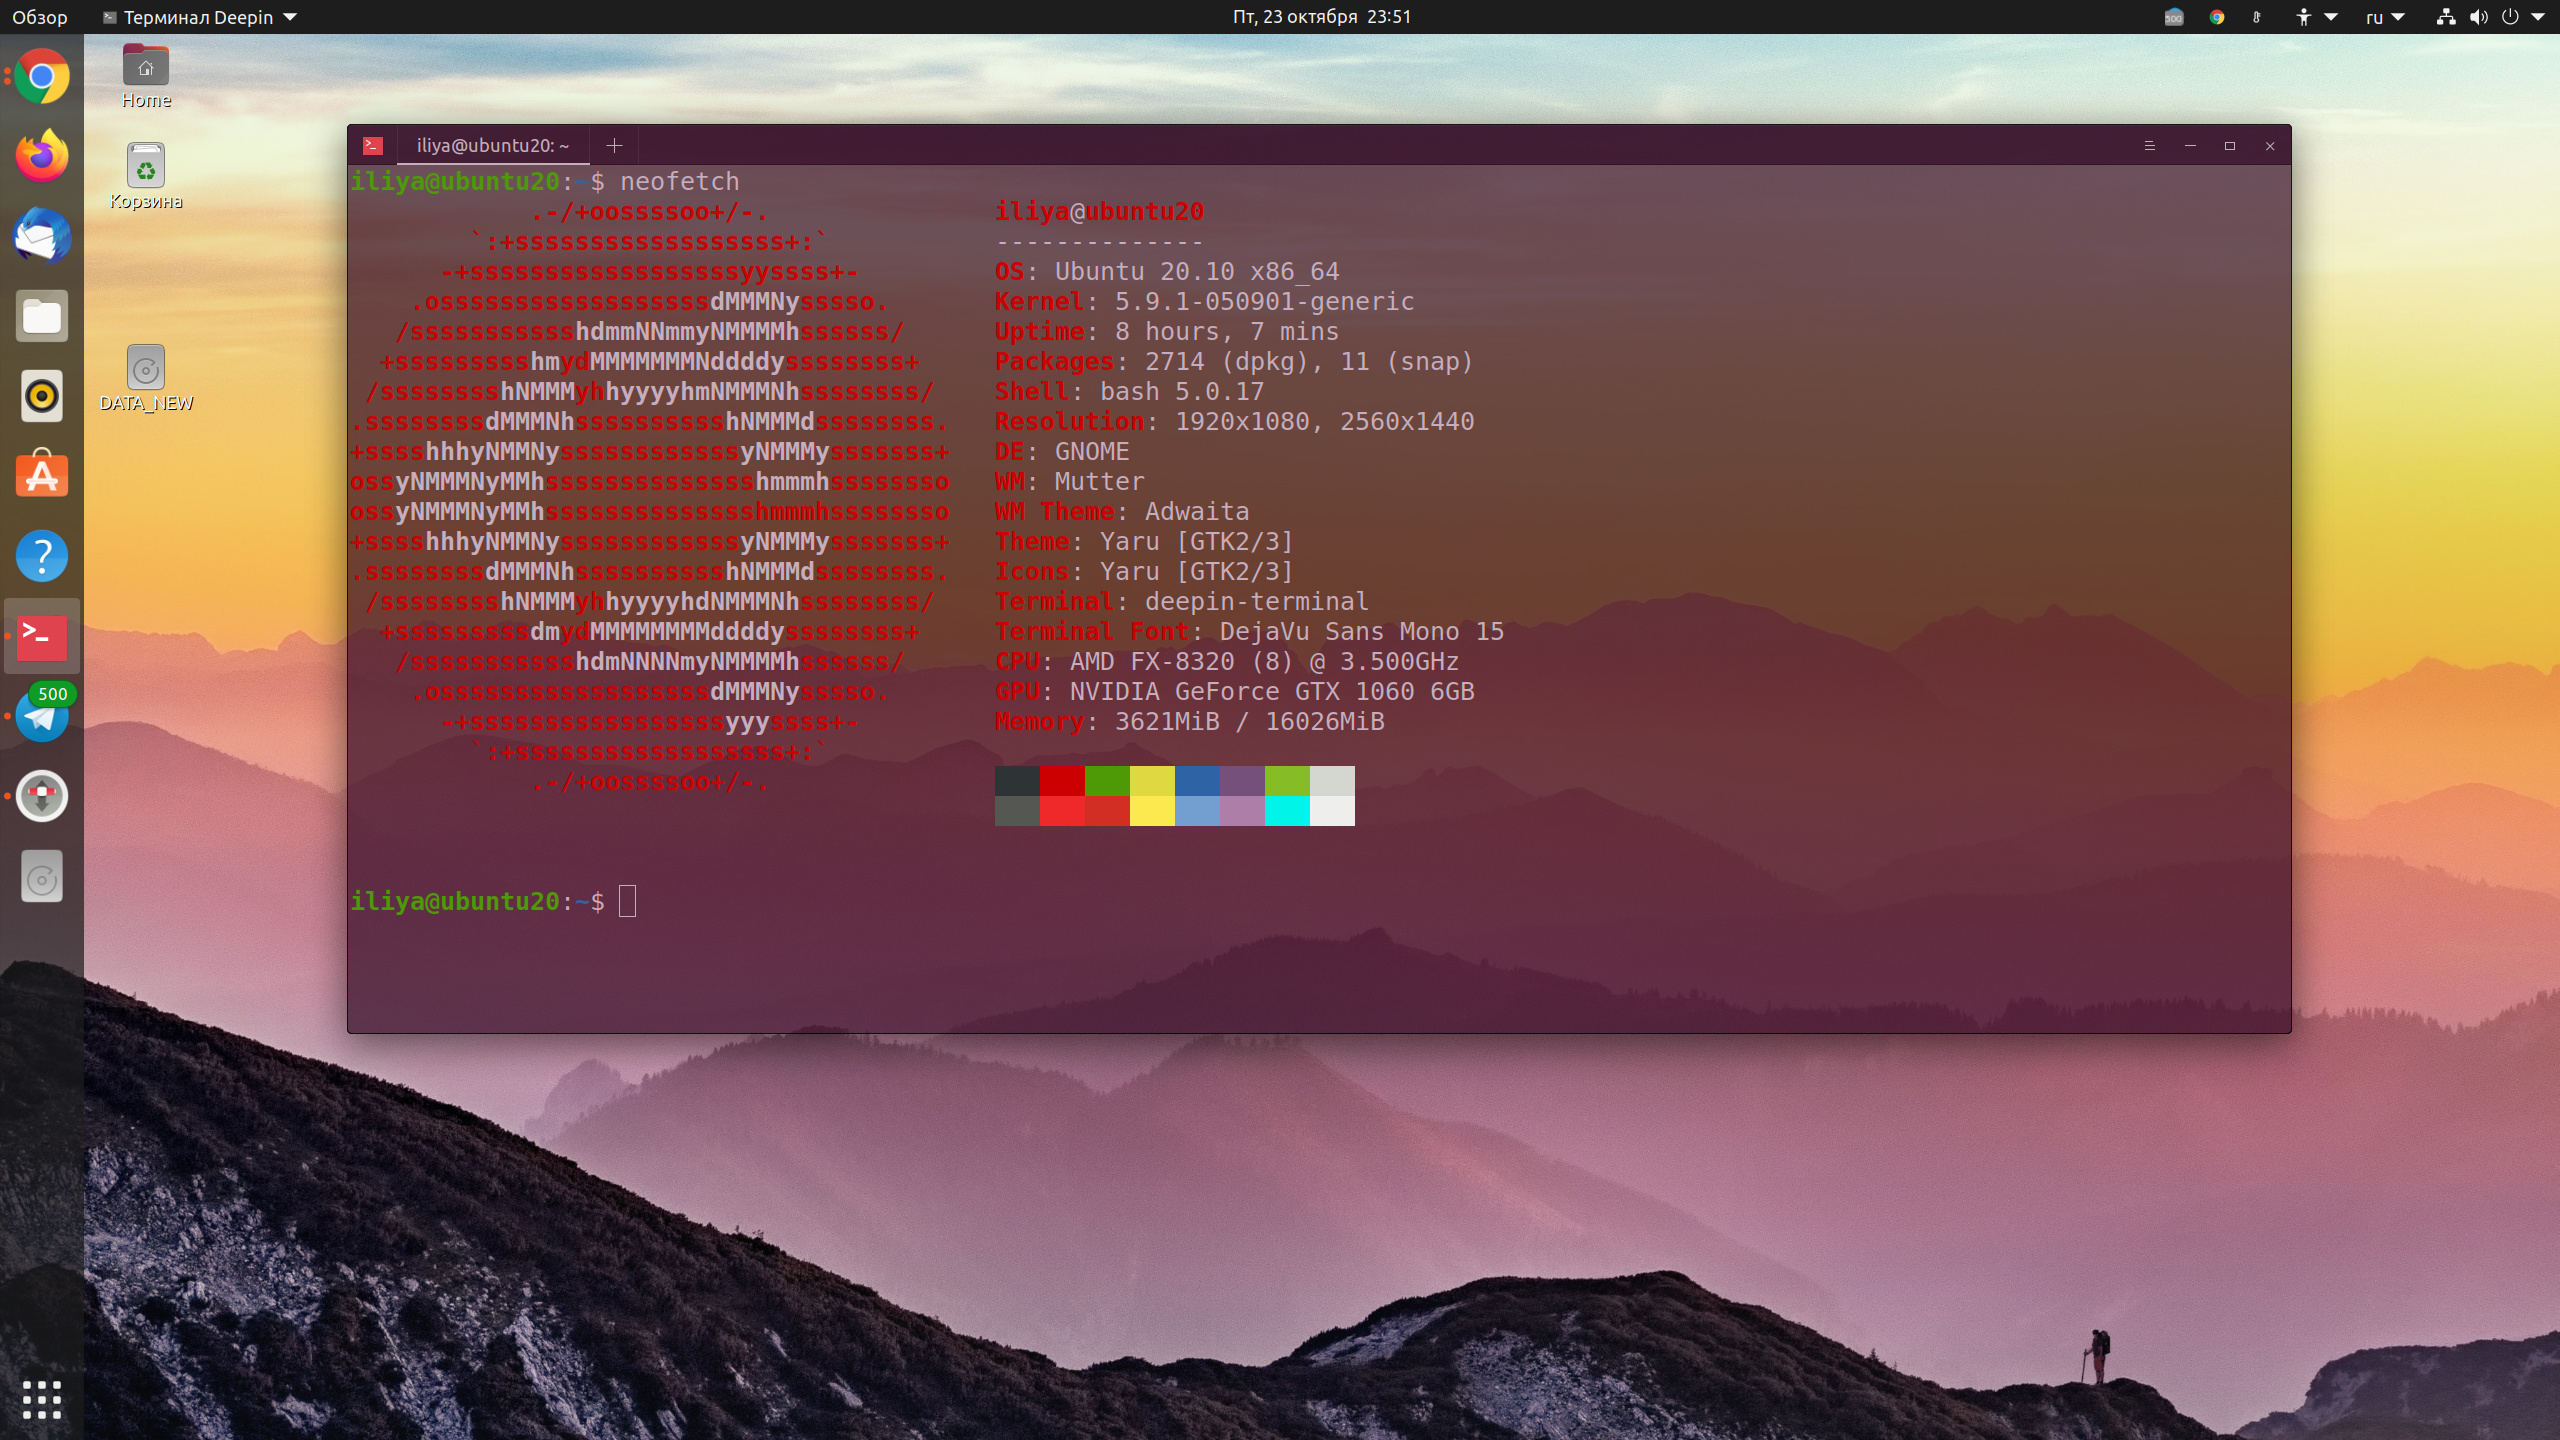Open the clock showing Пт, 23 октября 23:51
The image size is (2560, 1440).
coord(1321,17)
